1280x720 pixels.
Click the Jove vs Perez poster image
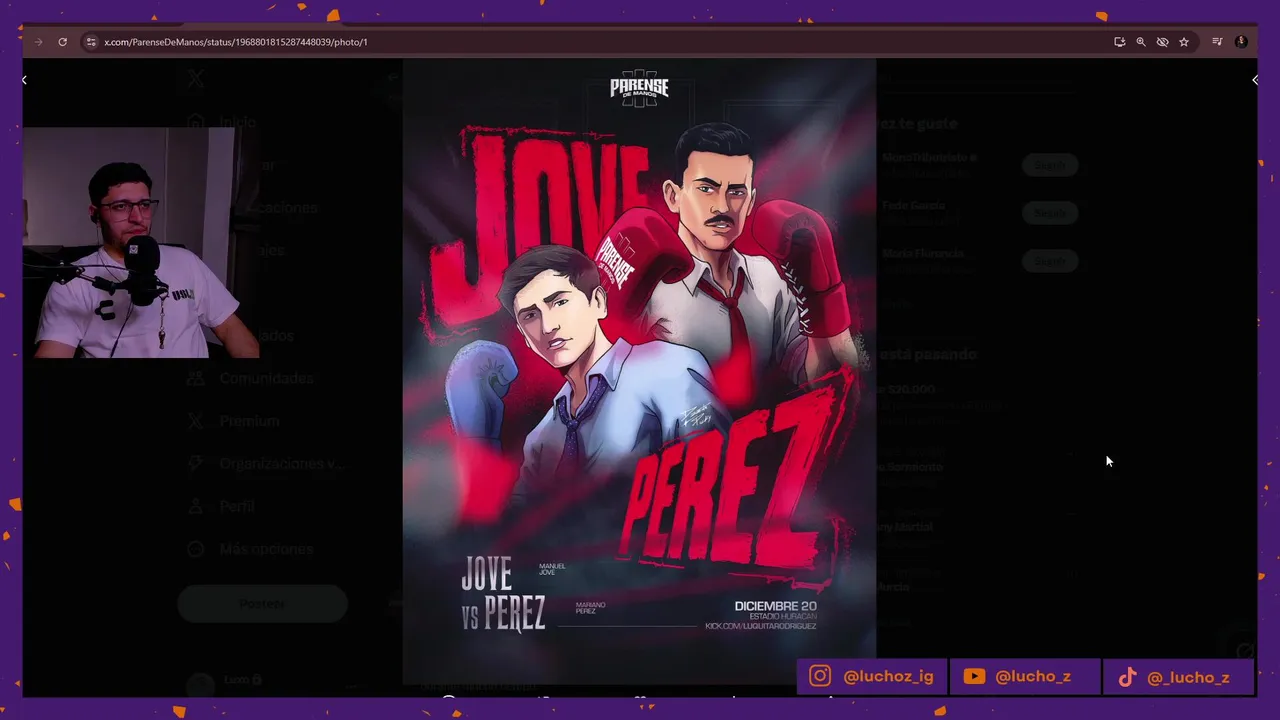click(639, 370)
